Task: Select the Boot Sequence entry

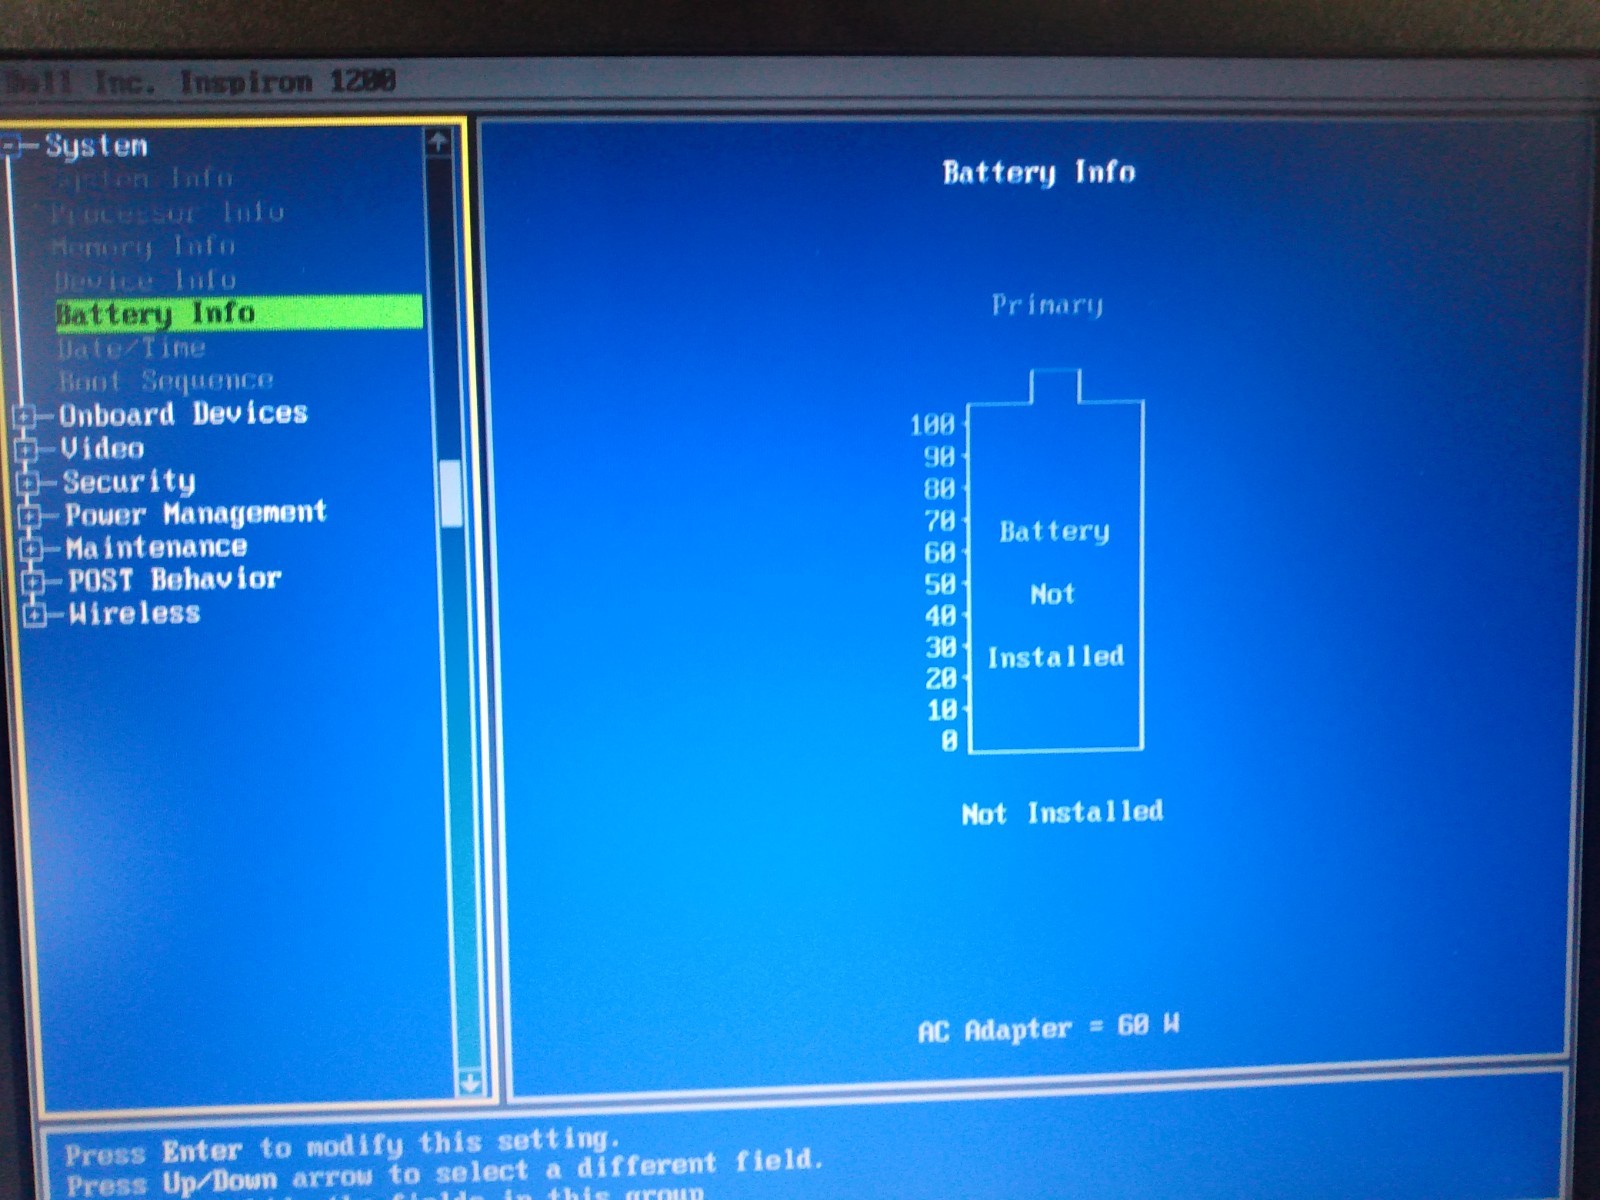Action: click(166, 381)
